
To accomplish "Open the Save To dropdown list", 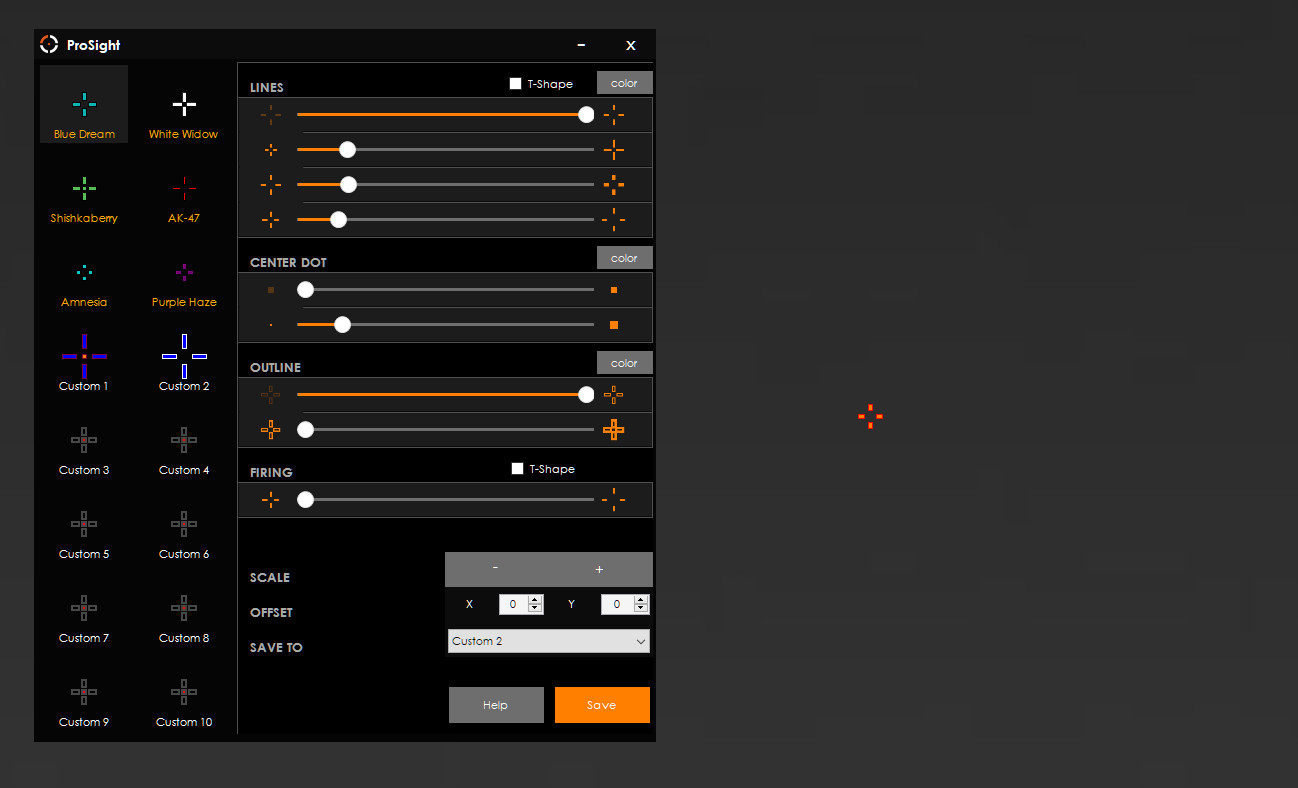I will [548, 641].
